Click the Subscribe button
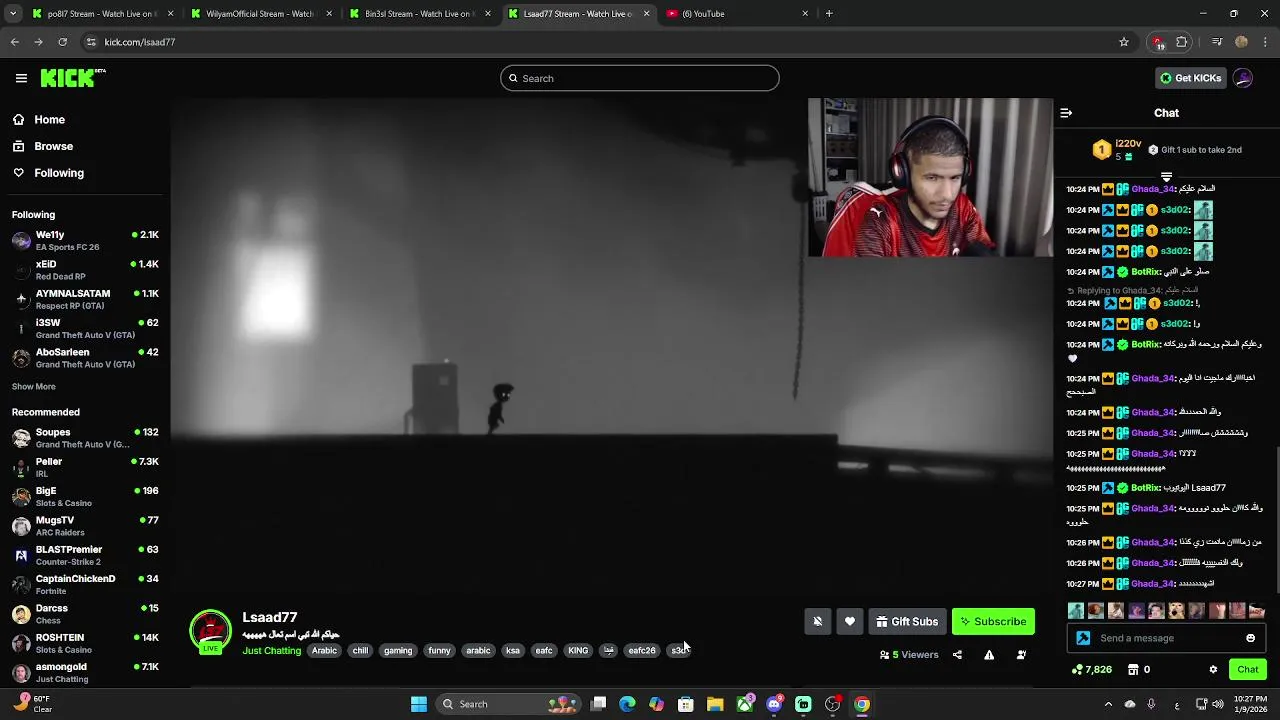Screen dimensions: 1280x720 click(993, 622)
